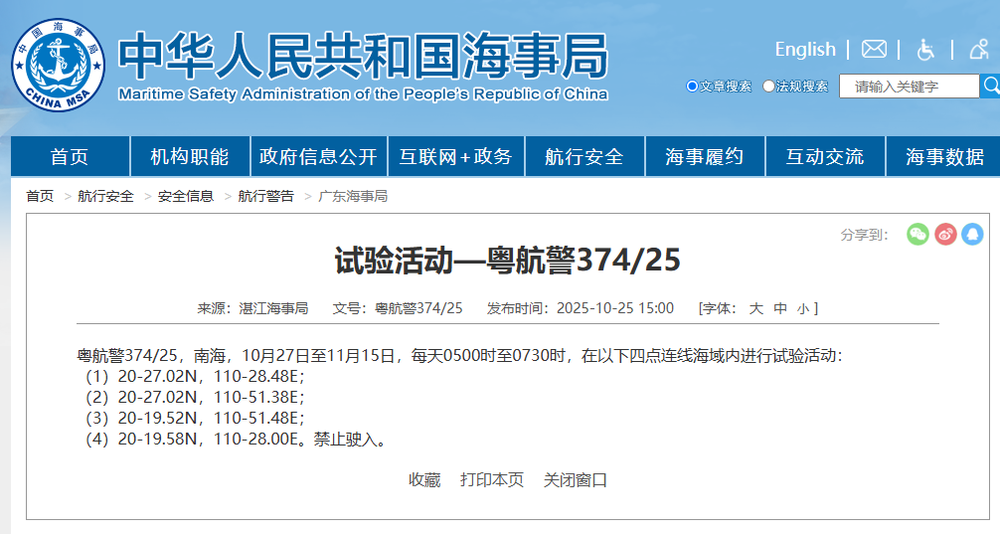Click the wheelchair accessibility icon
The width and height of the screenshot is (1000, 534).
(x=926, y=49)
